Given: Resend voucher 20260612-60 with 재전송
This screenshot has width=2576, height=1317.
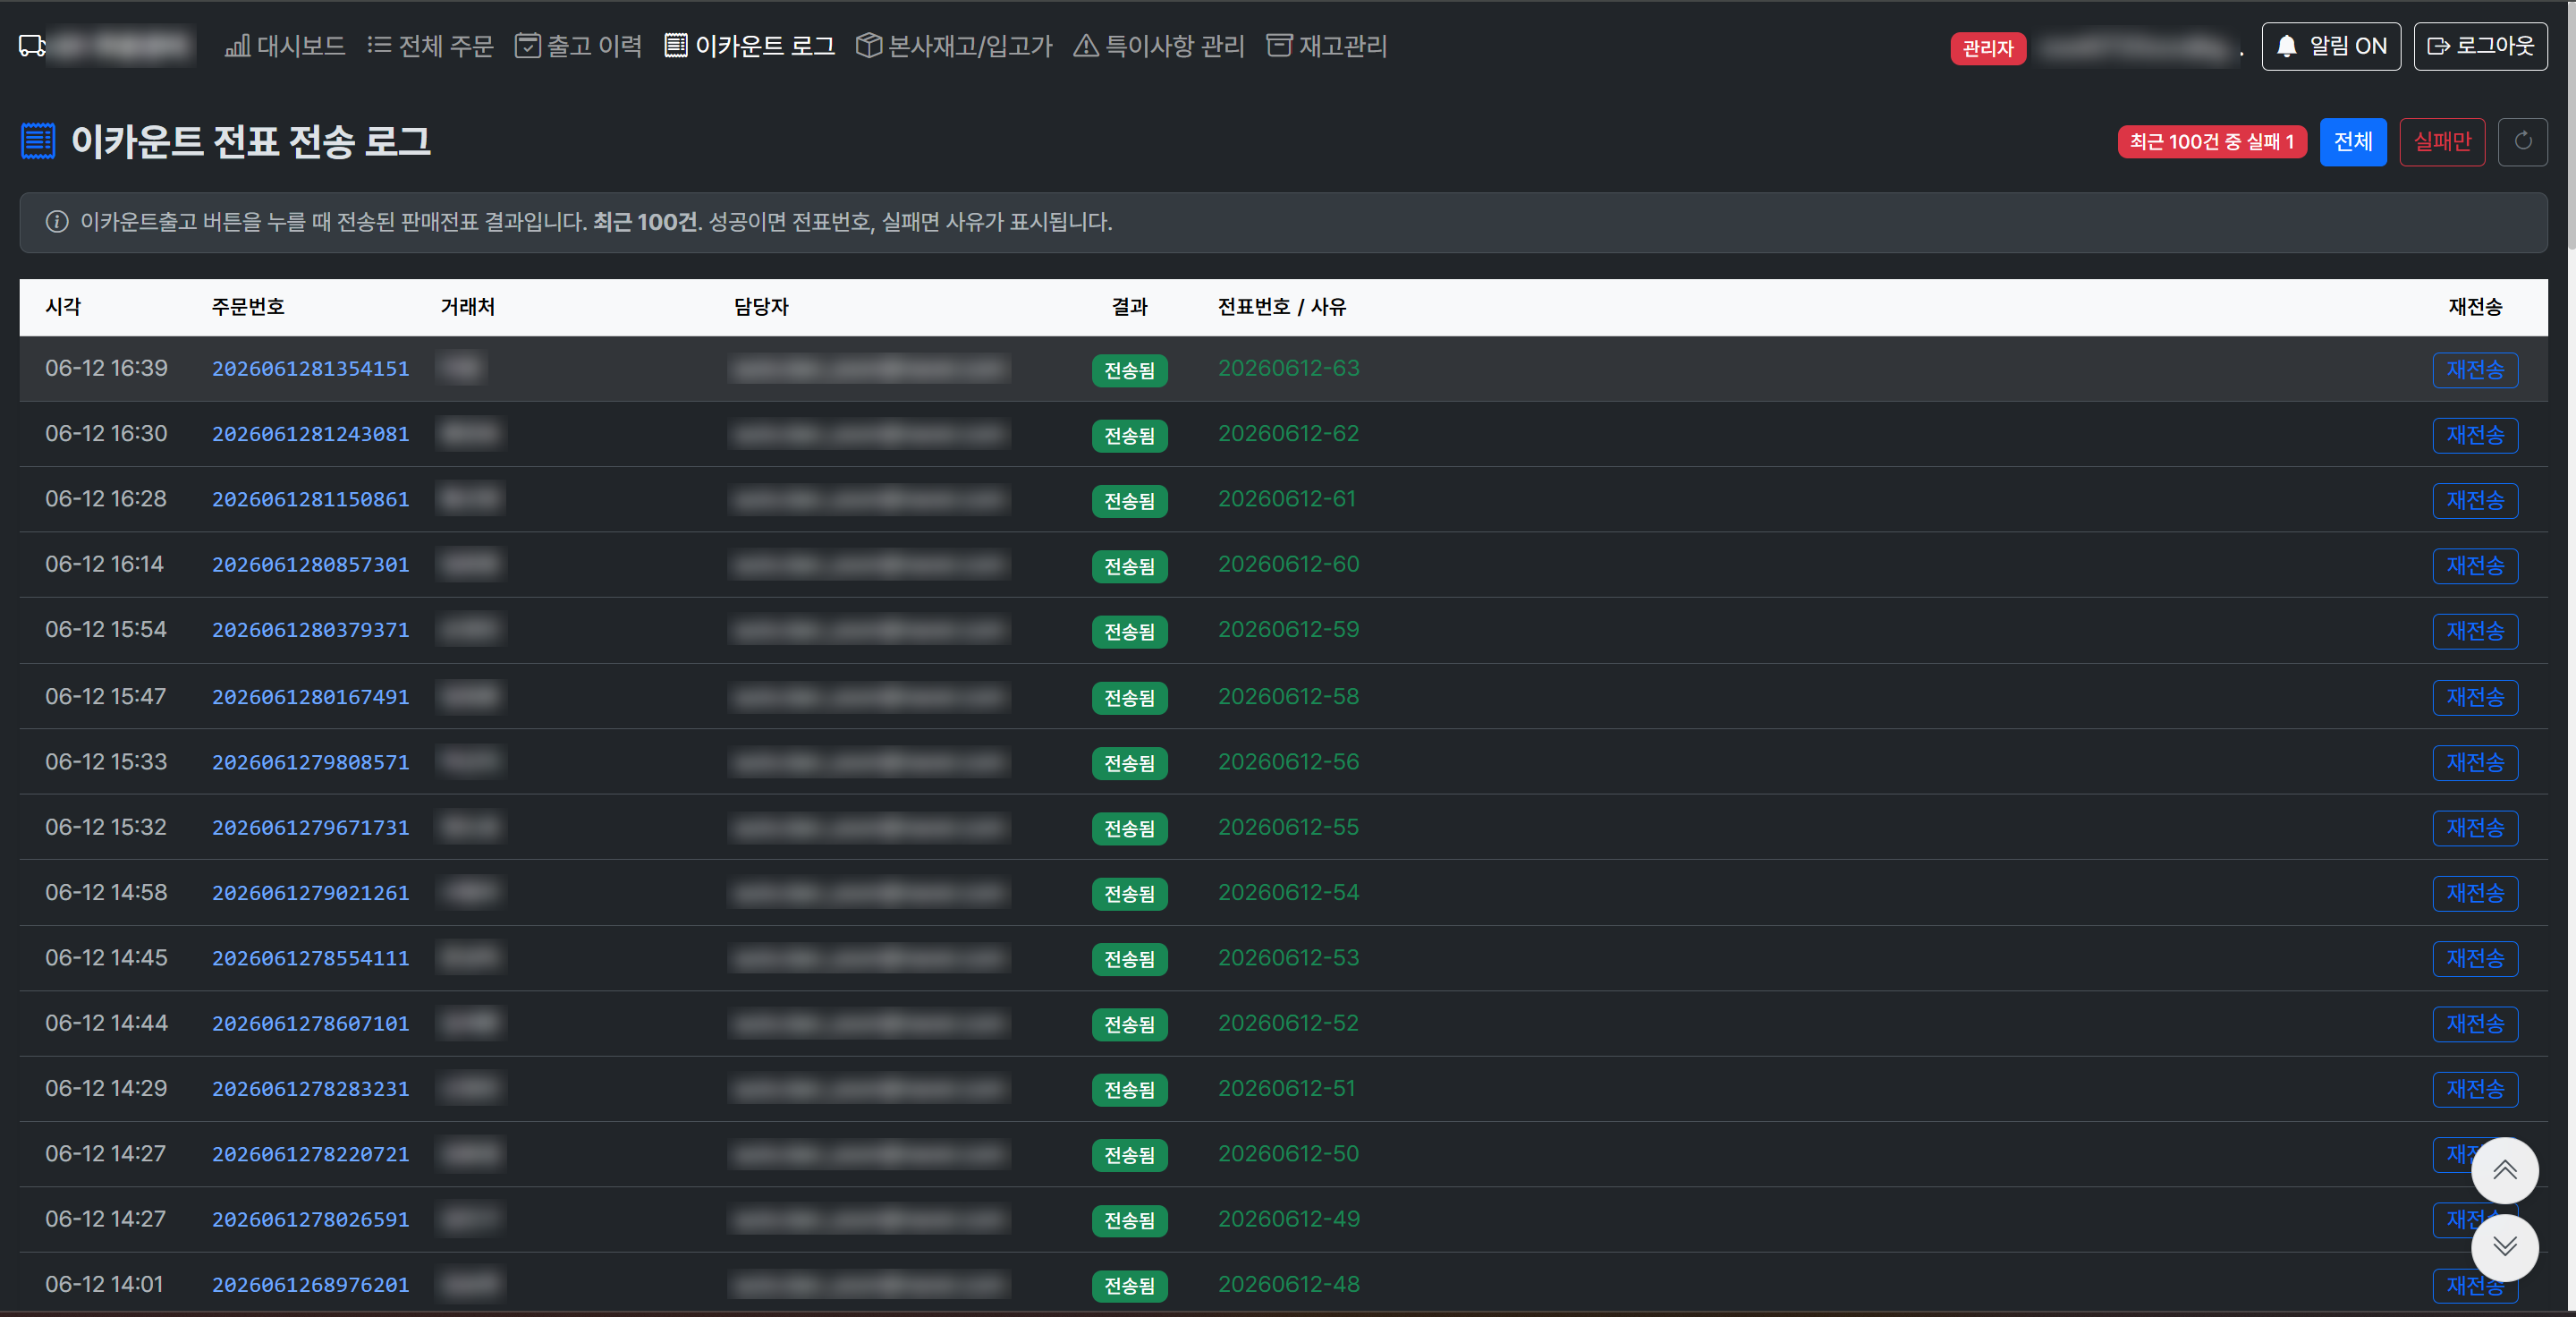Looking at the screenshot, I should click(2474, 566).
